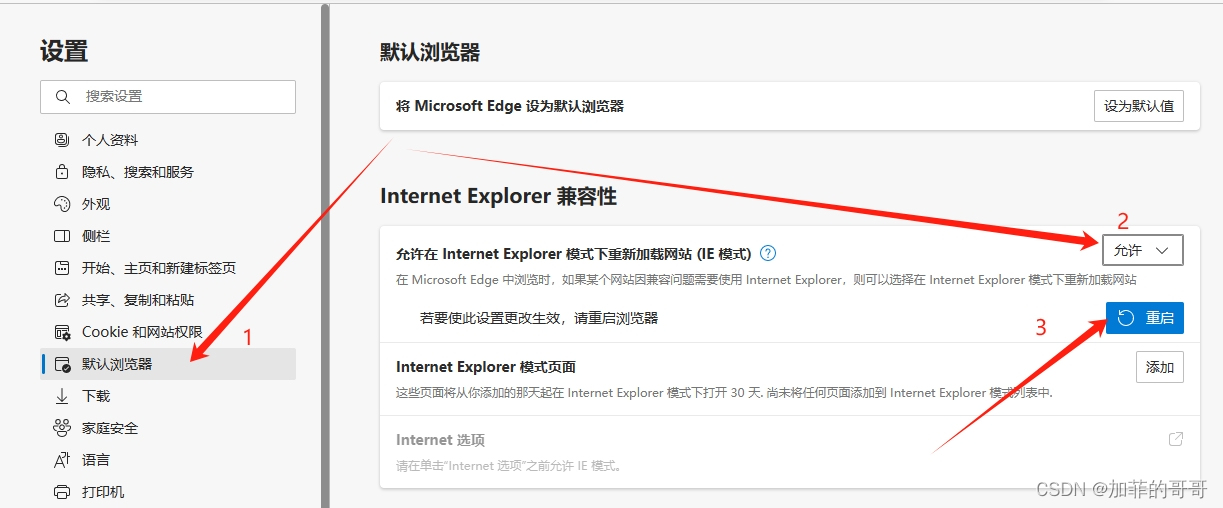Click the Internet Explorer 兼容性 heading
This screenshot has height=508, width=1223.
tap(498, 196)
